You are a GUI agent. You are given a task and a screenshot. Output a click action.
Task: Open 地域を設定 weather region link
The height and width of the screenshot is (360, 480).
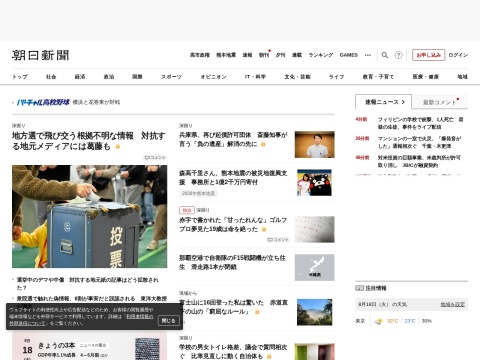pyautogui.click(x=452, y=304)
